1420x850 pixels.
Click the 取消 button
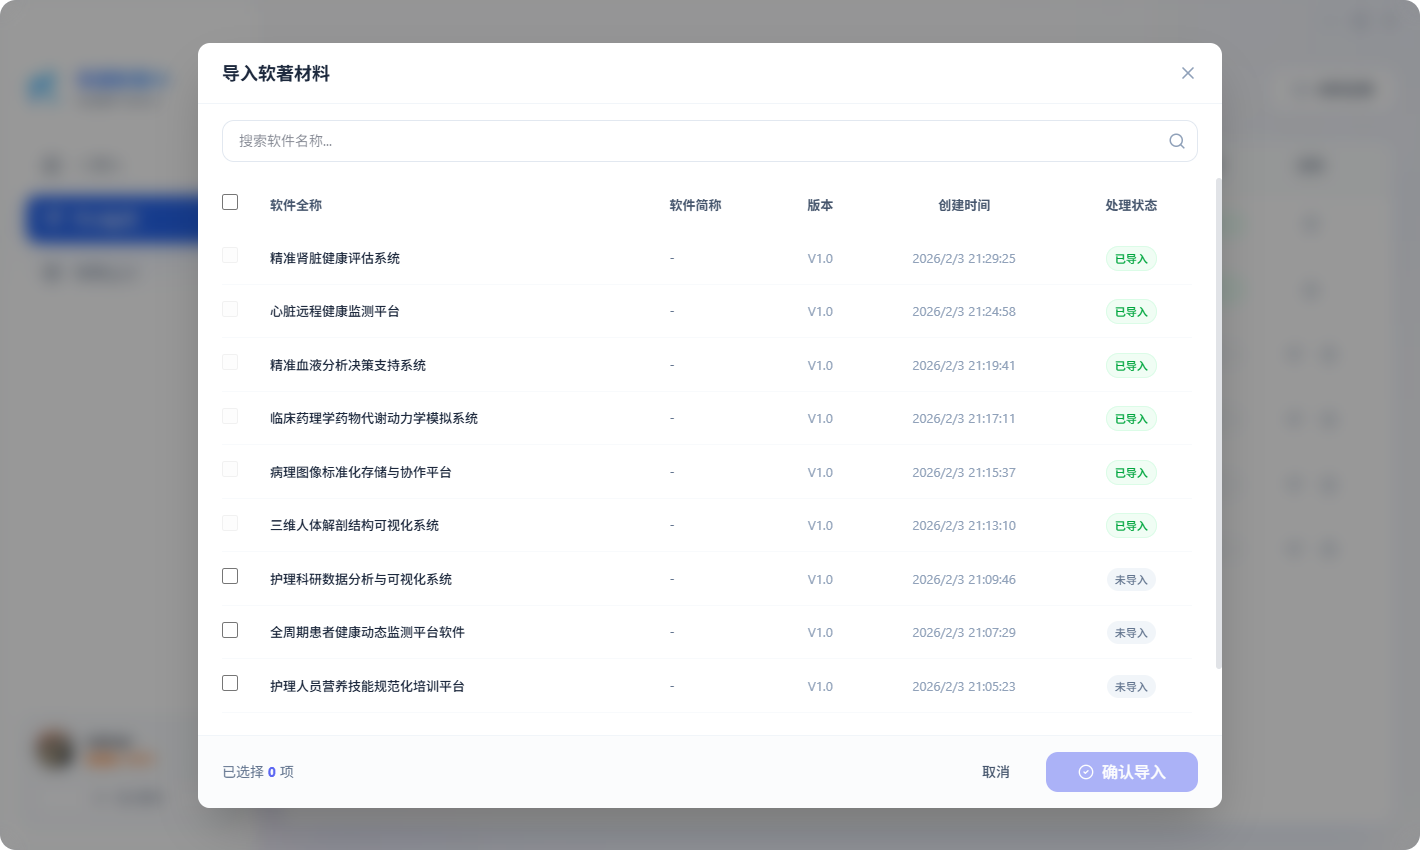(995, 771)
